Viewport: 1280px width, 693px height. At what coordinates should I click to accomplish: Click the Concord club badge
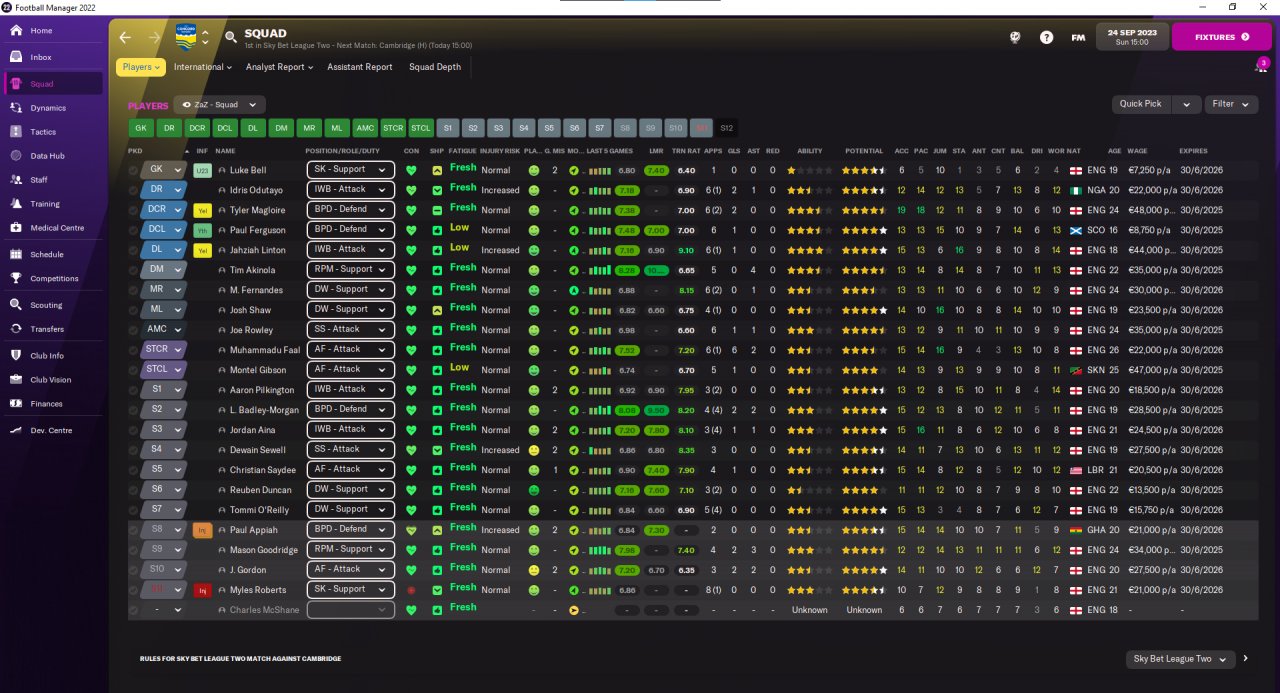point(186,37)
